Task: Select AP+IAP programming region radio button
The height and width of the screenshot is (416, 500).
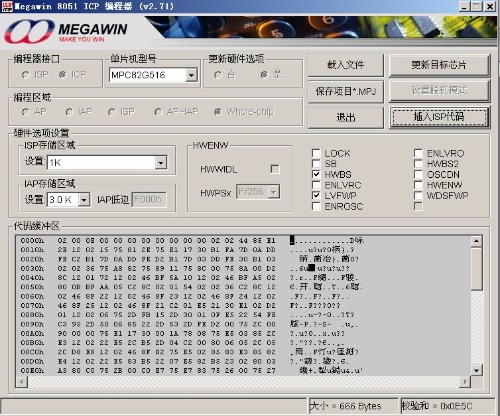Action: pos(158,112)
